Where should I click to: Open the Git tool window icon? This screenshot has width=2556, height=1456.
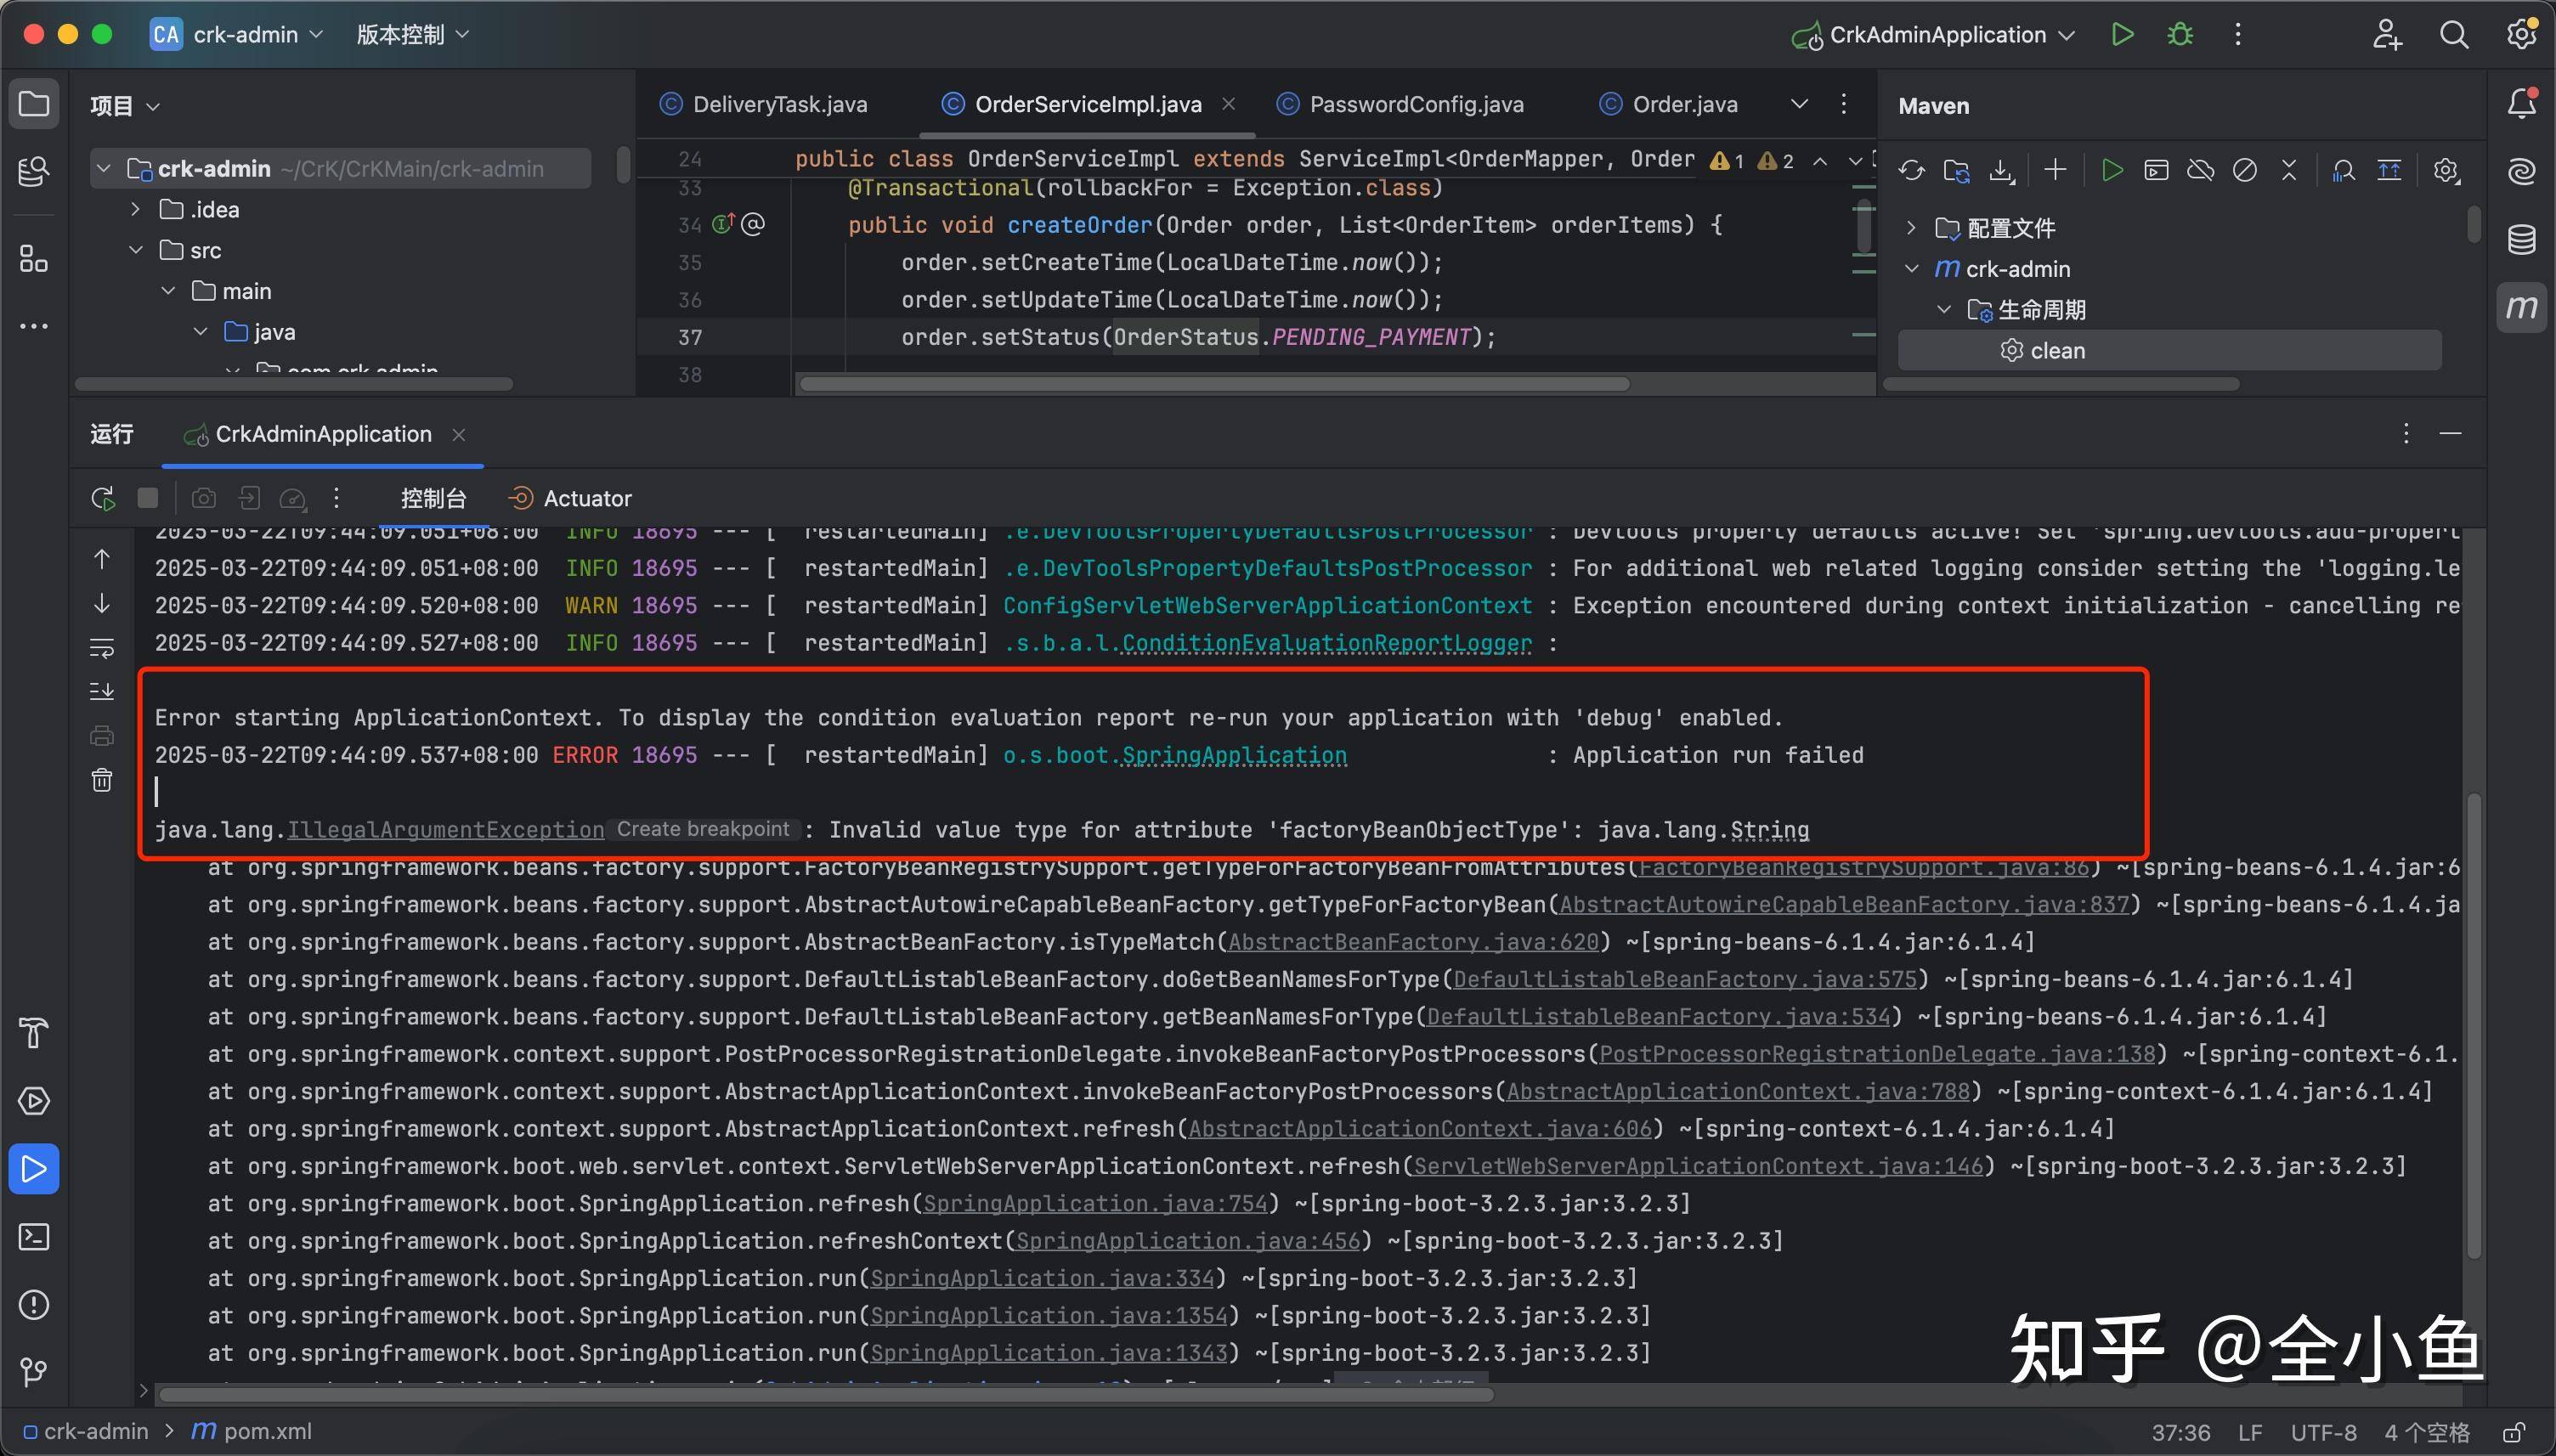34,1372
